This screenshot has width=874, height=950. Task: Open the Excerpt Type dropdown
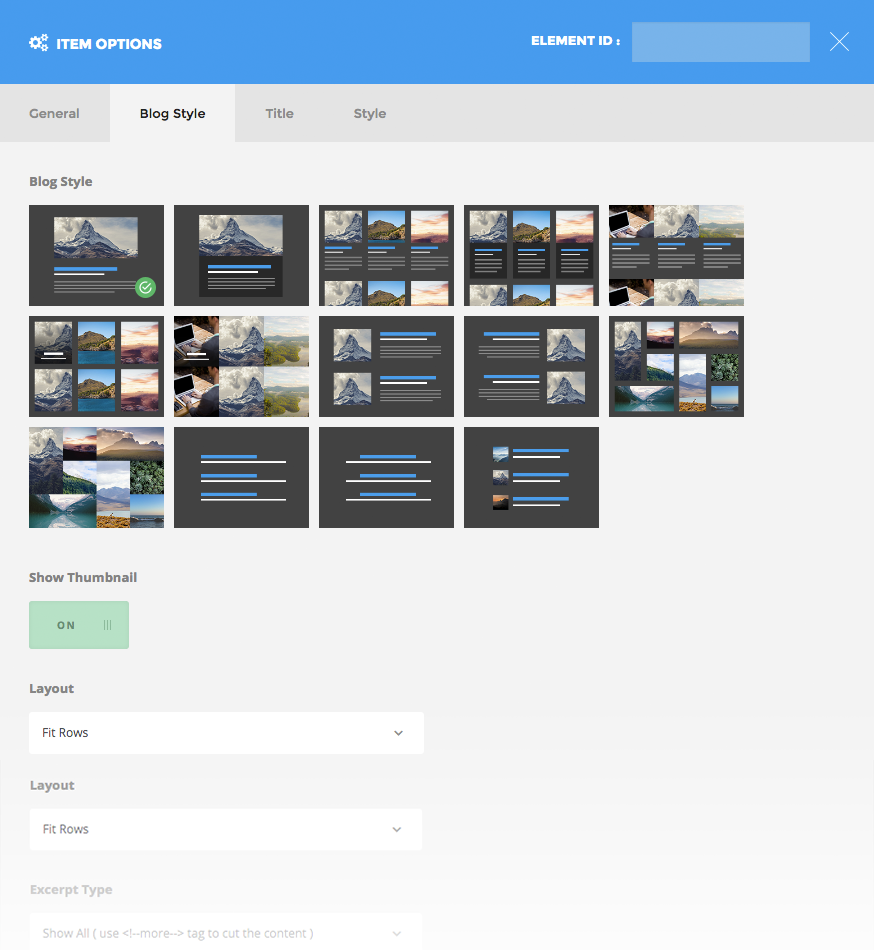pos(225,932)
